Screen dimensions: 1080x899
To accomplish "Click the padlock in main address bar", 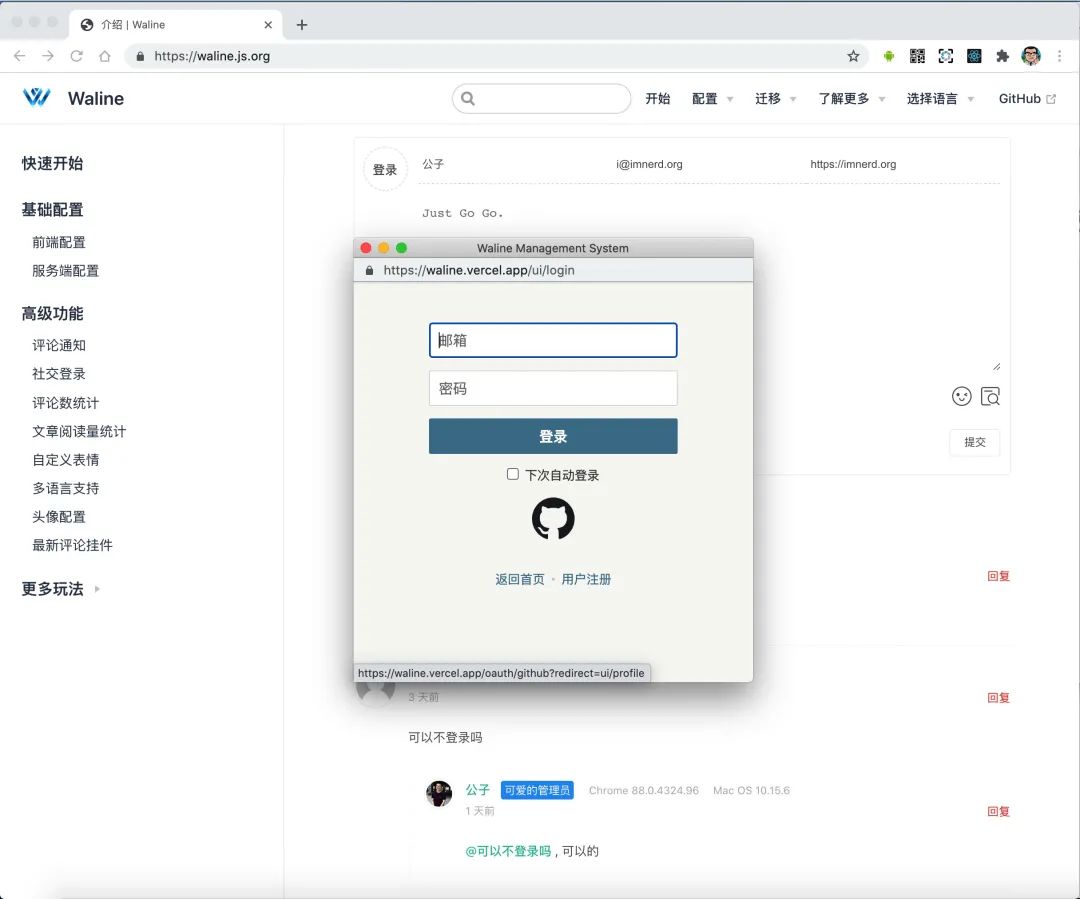I will (141, 56).
